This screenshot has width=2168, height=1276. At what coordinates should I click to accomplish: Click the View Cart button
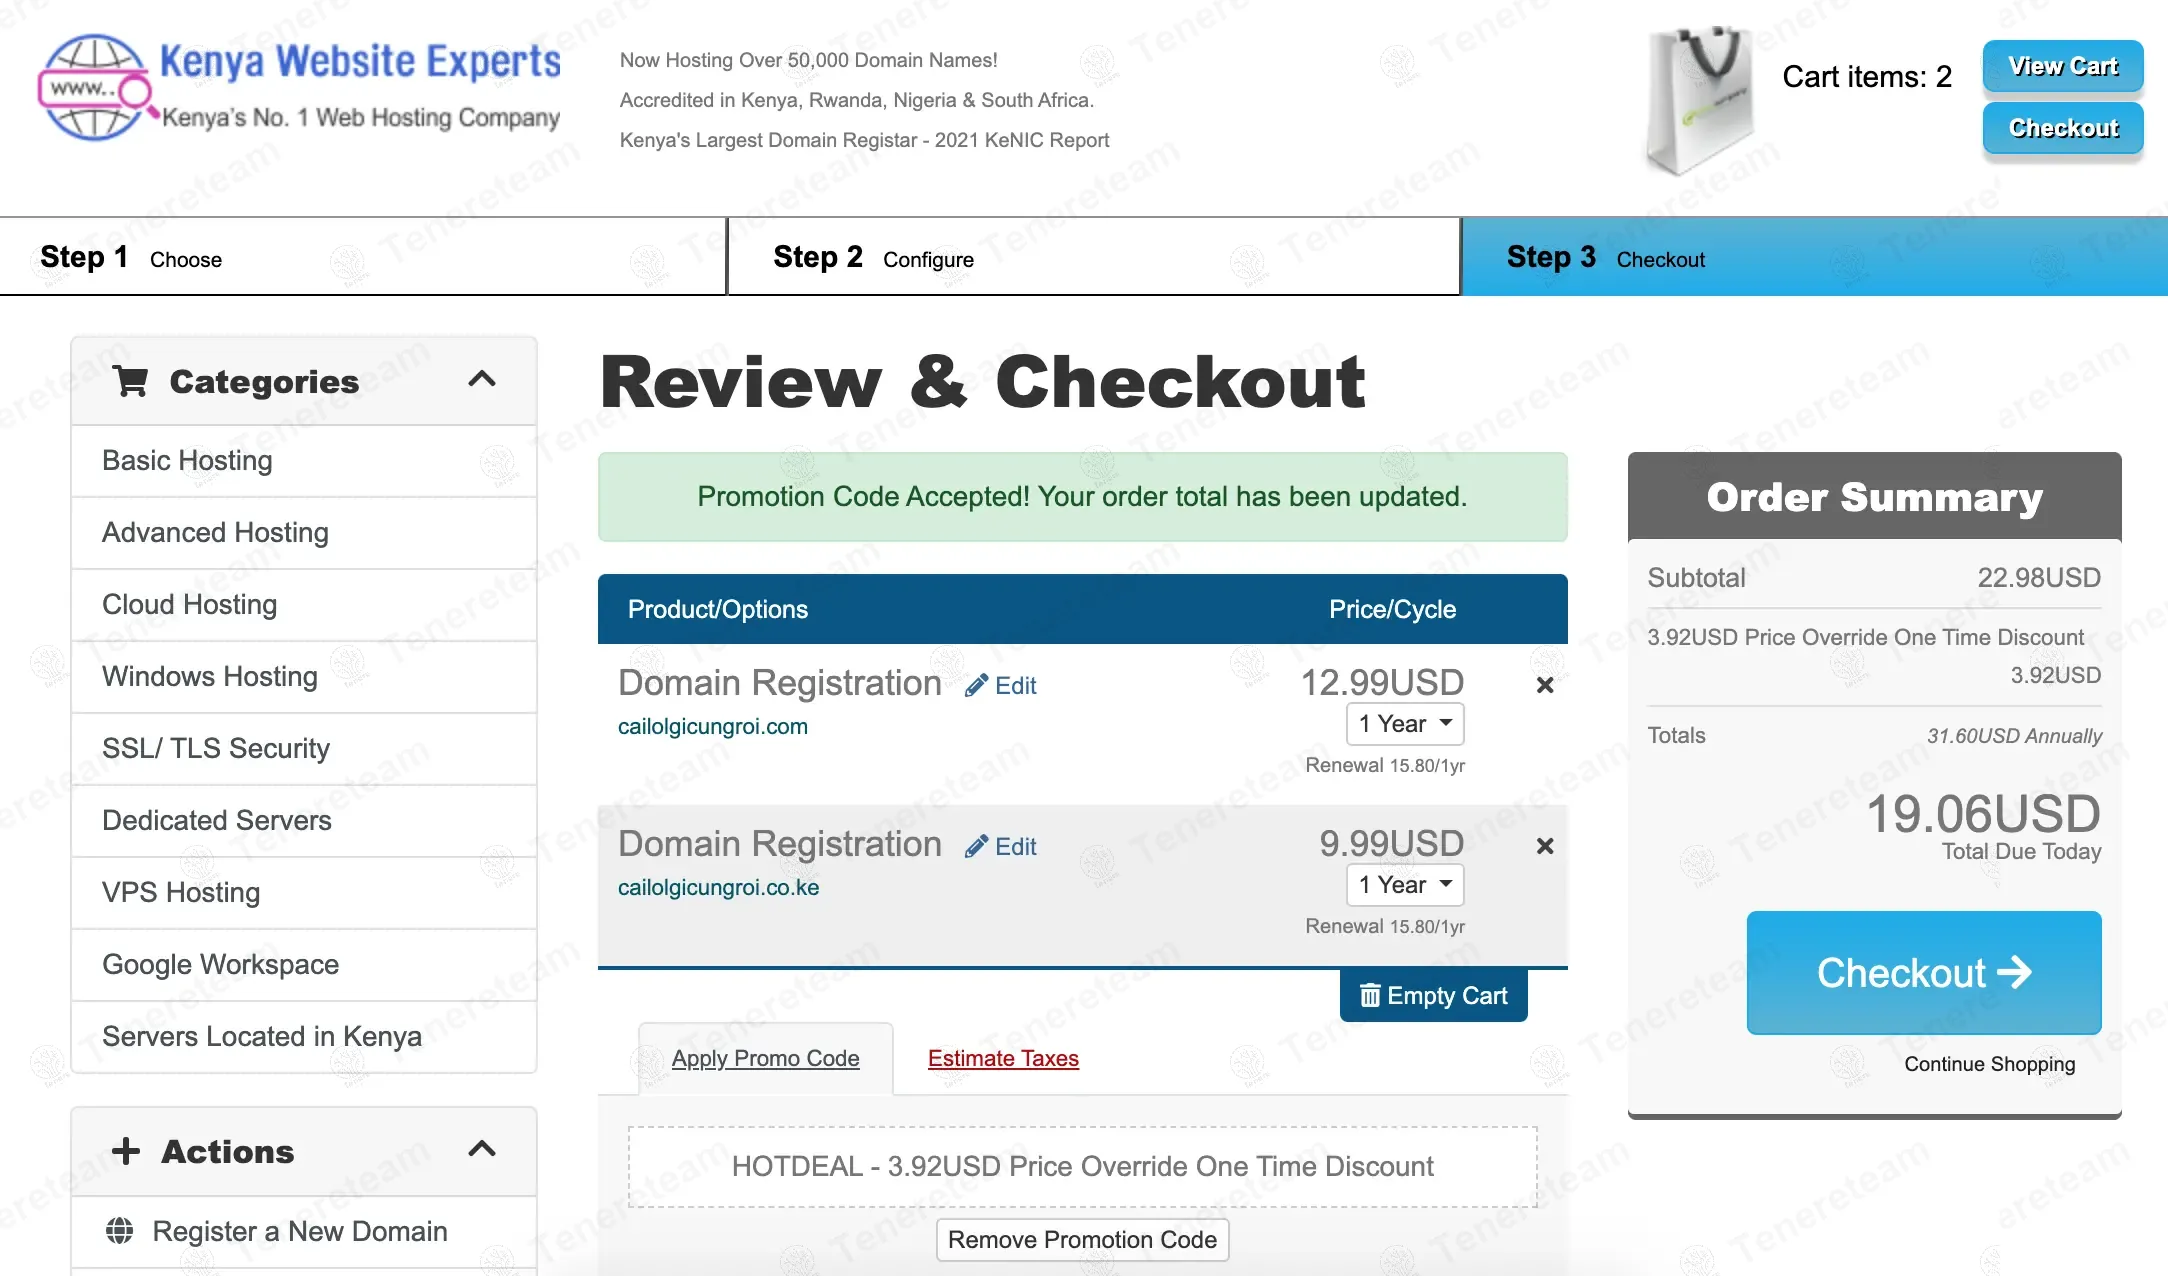[2063, 66]
